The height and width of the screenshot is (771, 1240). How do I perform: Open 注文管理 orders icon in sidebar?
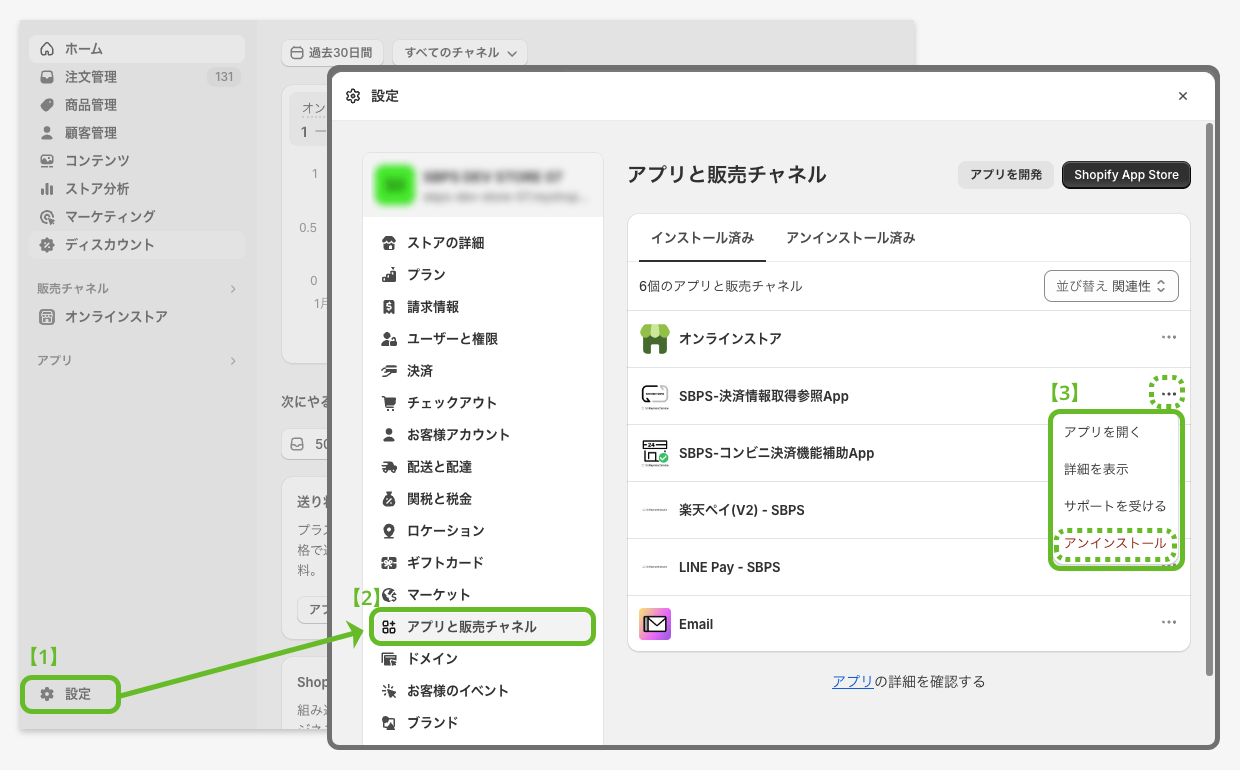(x=47, y=77)
